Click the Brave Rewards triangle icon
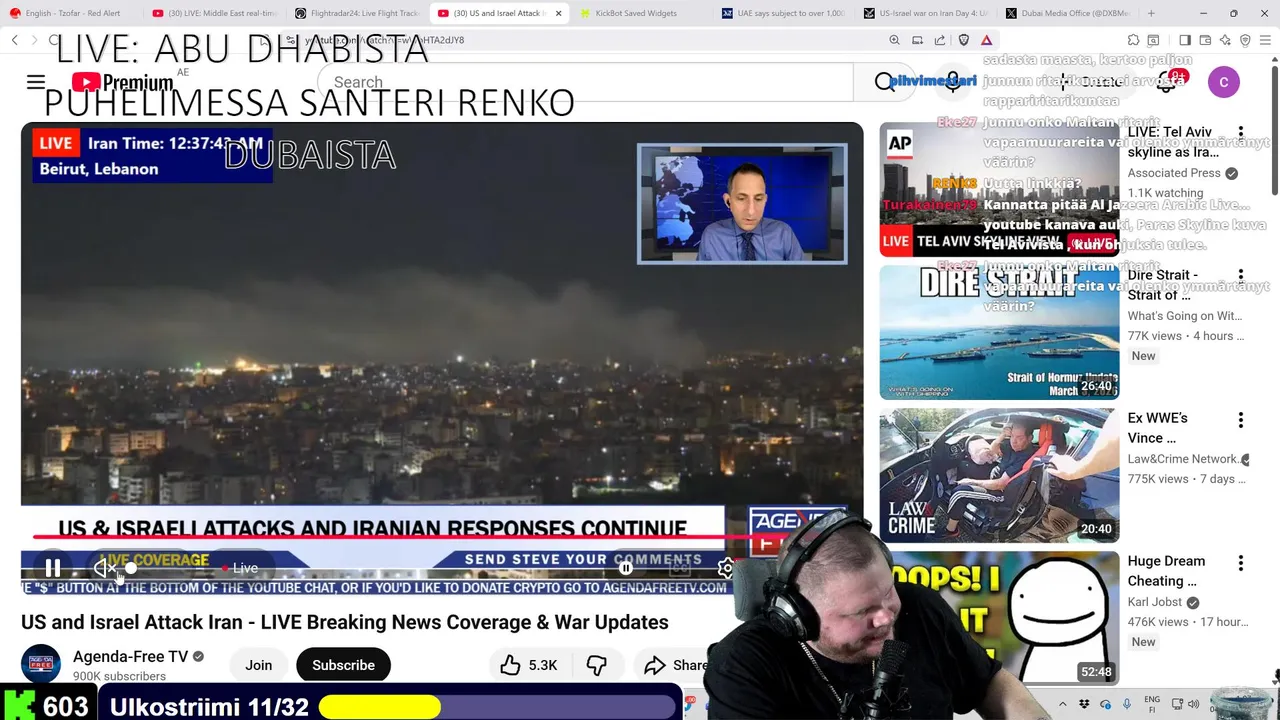The height and width of the screenshot is (720, 1280). pyautogui.click(x=986, y=40)
